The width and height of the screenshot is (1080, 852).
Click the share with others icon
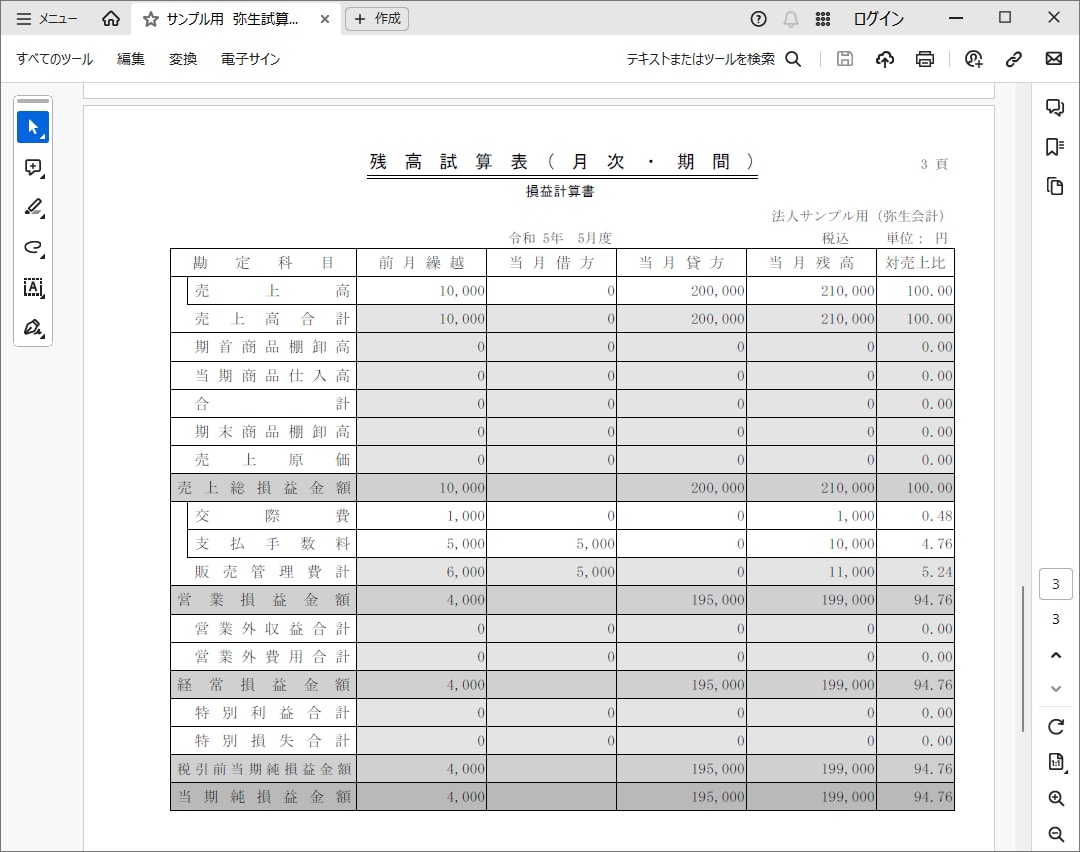coord(974,59)
